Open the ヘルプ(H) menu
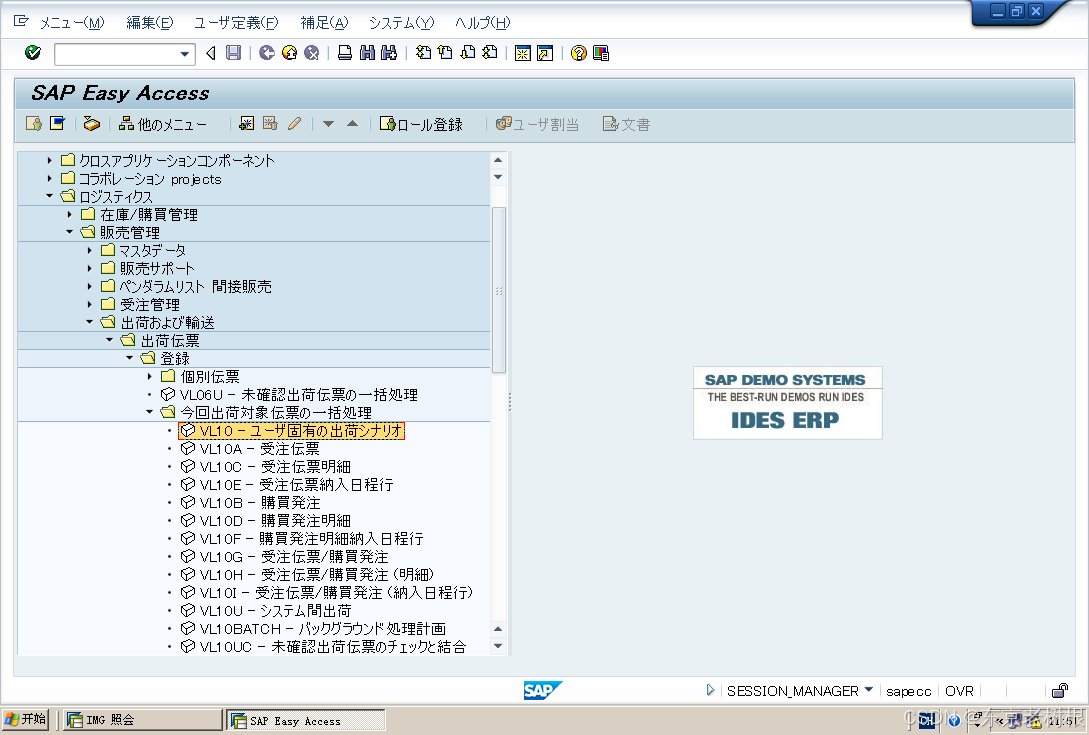1089x735 pixels. [x=482, y=23]
